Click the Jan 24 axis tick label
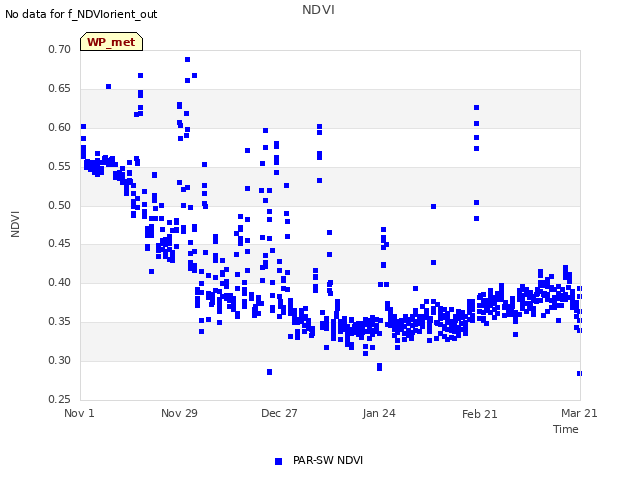Viewport: 640px width, 480px height. (x=379, y=413)
